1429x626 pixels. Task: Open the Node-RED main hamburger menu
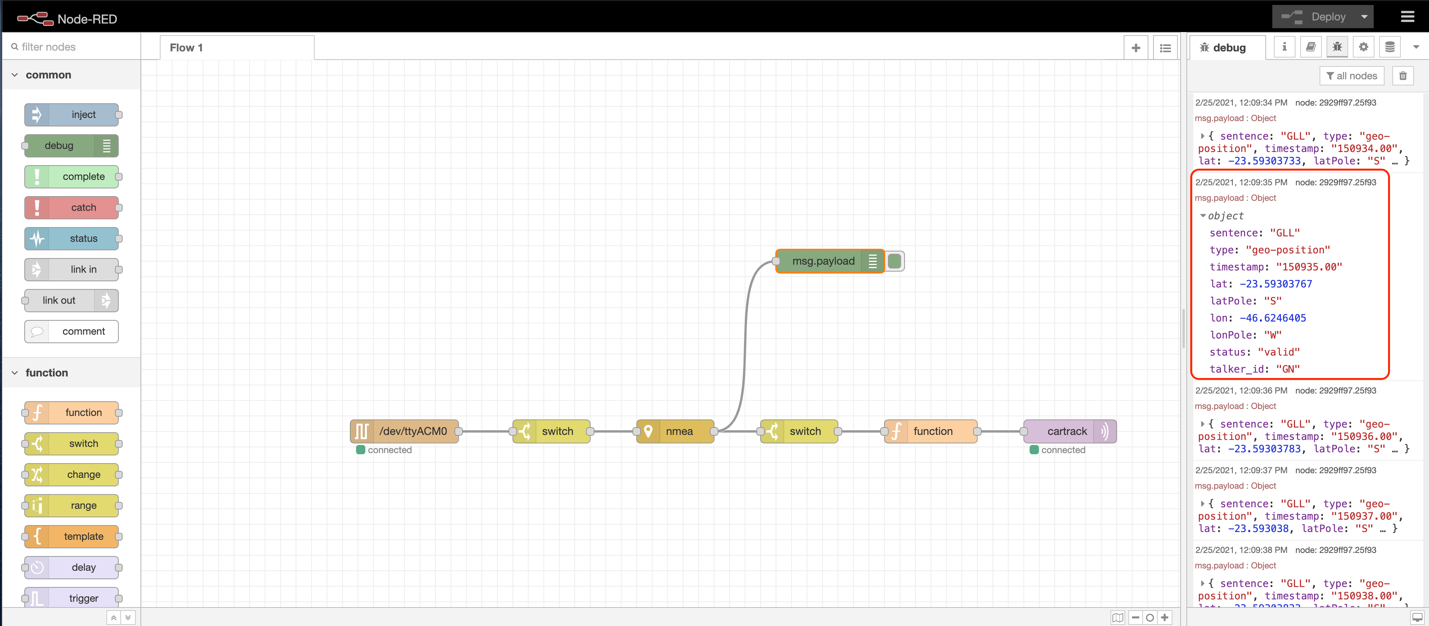pyautogui.click(x=1407, y=16)
